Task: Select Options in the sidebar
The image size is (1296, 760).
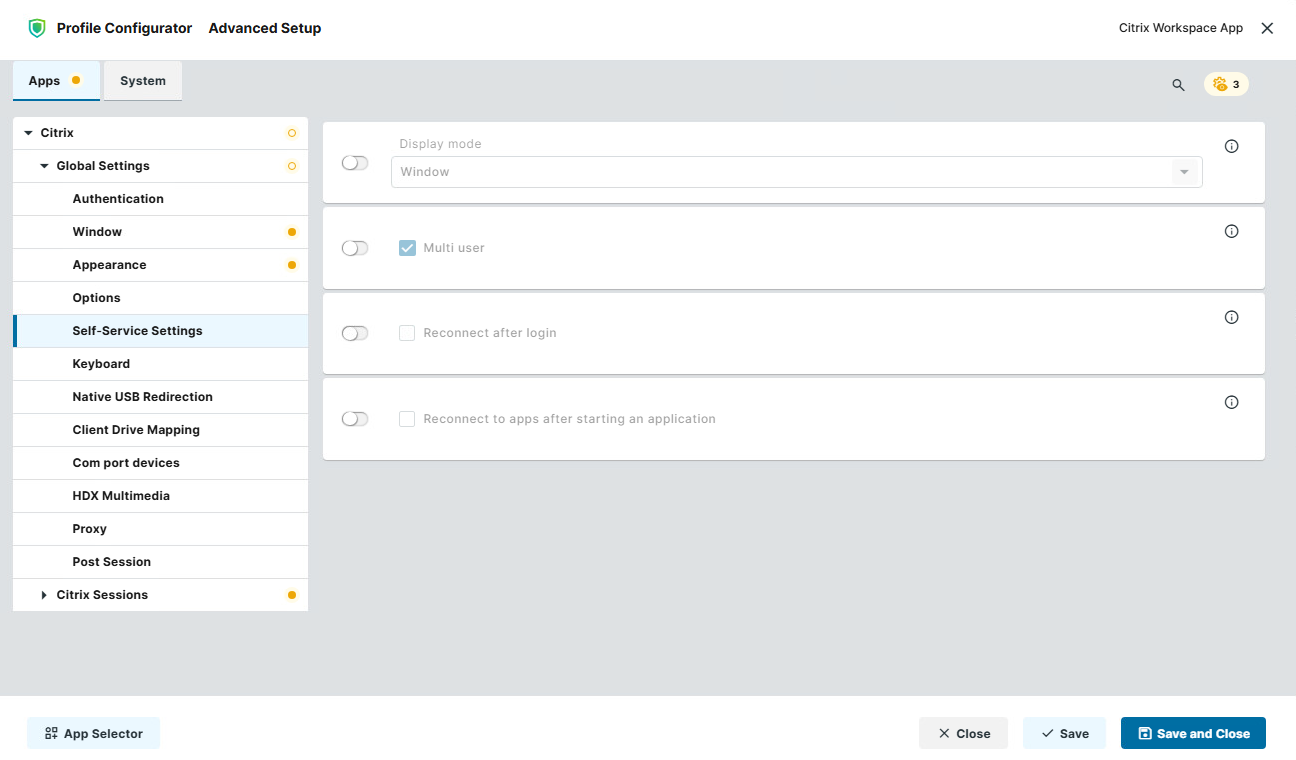Action: coord(160,298)
